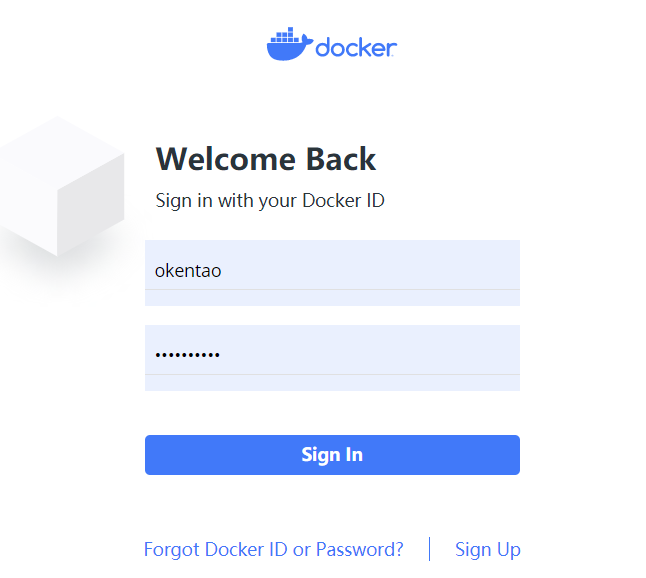This screenshot has width=646, height=578.
Task: Click the password dots in the field
Action: 187,355
